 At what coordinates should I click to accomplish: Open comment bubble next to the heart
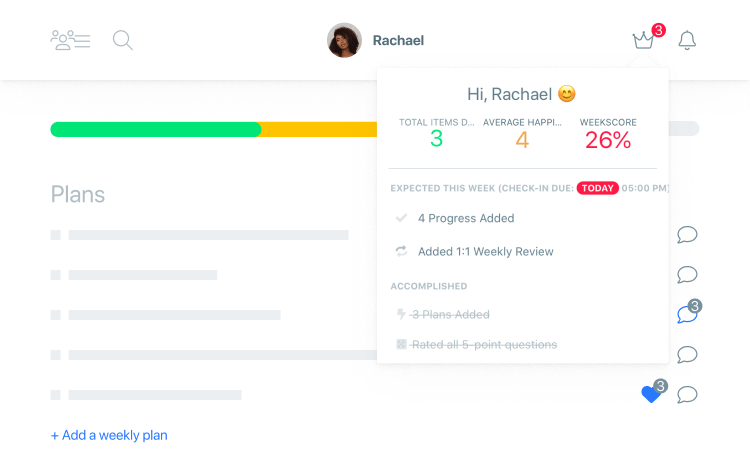pyautogui.click(x=687, y=394)
